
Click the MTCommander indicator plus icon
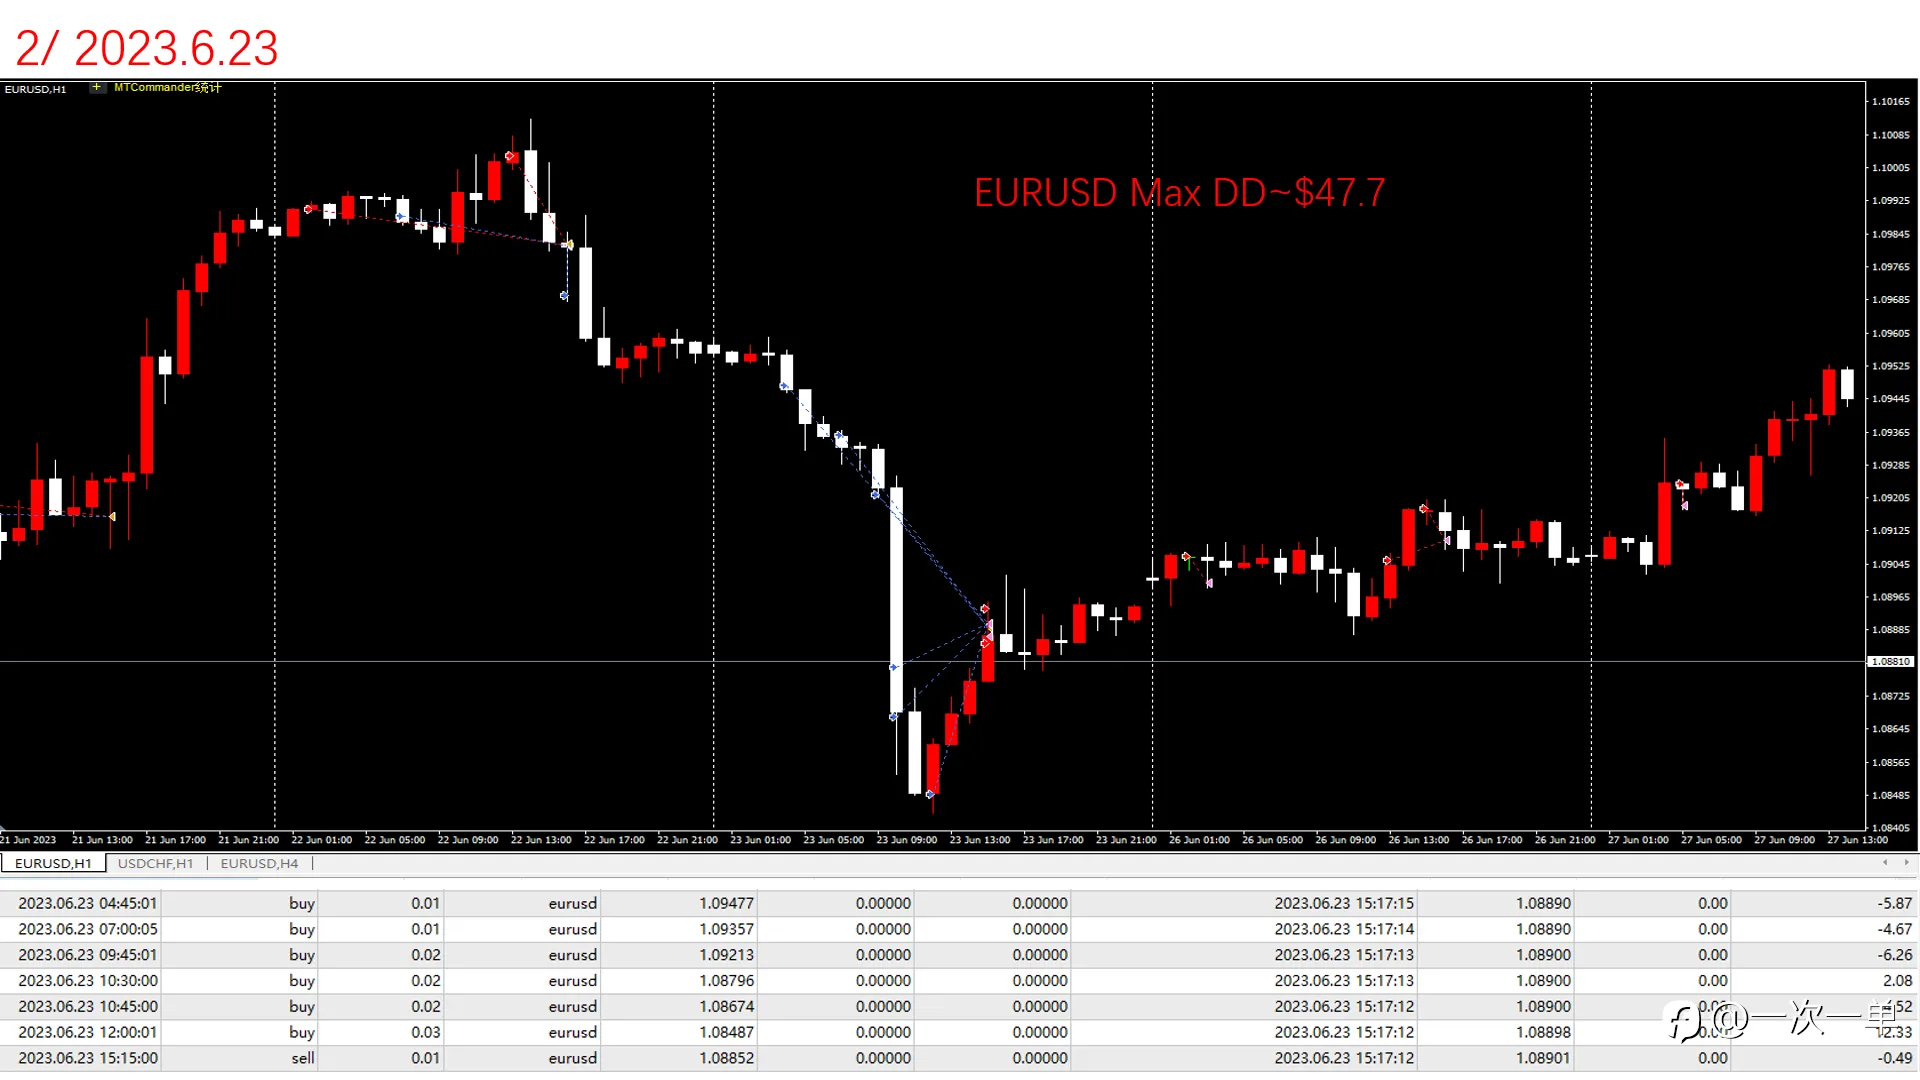pos(97,87)
